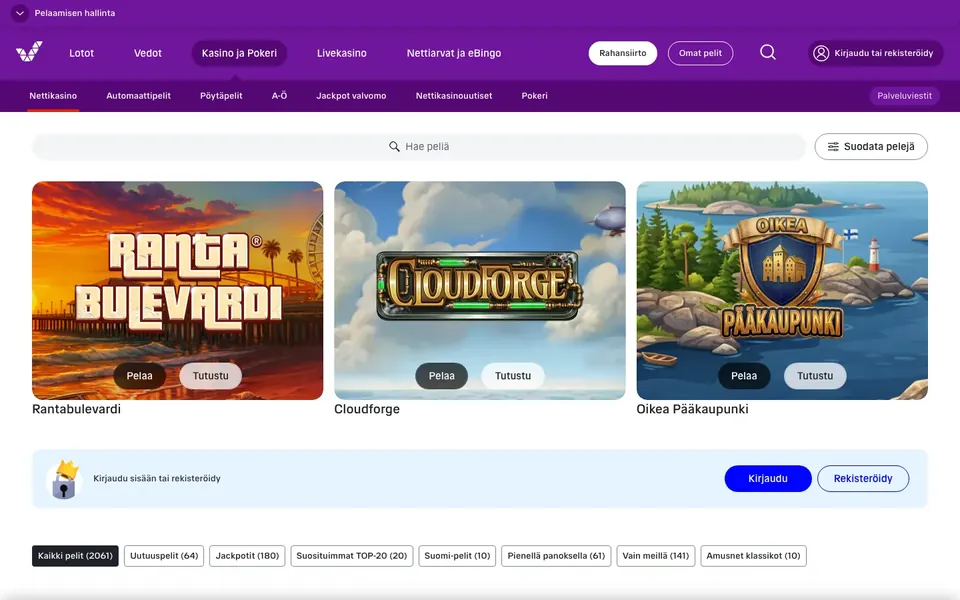Open Nettiarvat ja eBingo menu

[x=454, y=53]
